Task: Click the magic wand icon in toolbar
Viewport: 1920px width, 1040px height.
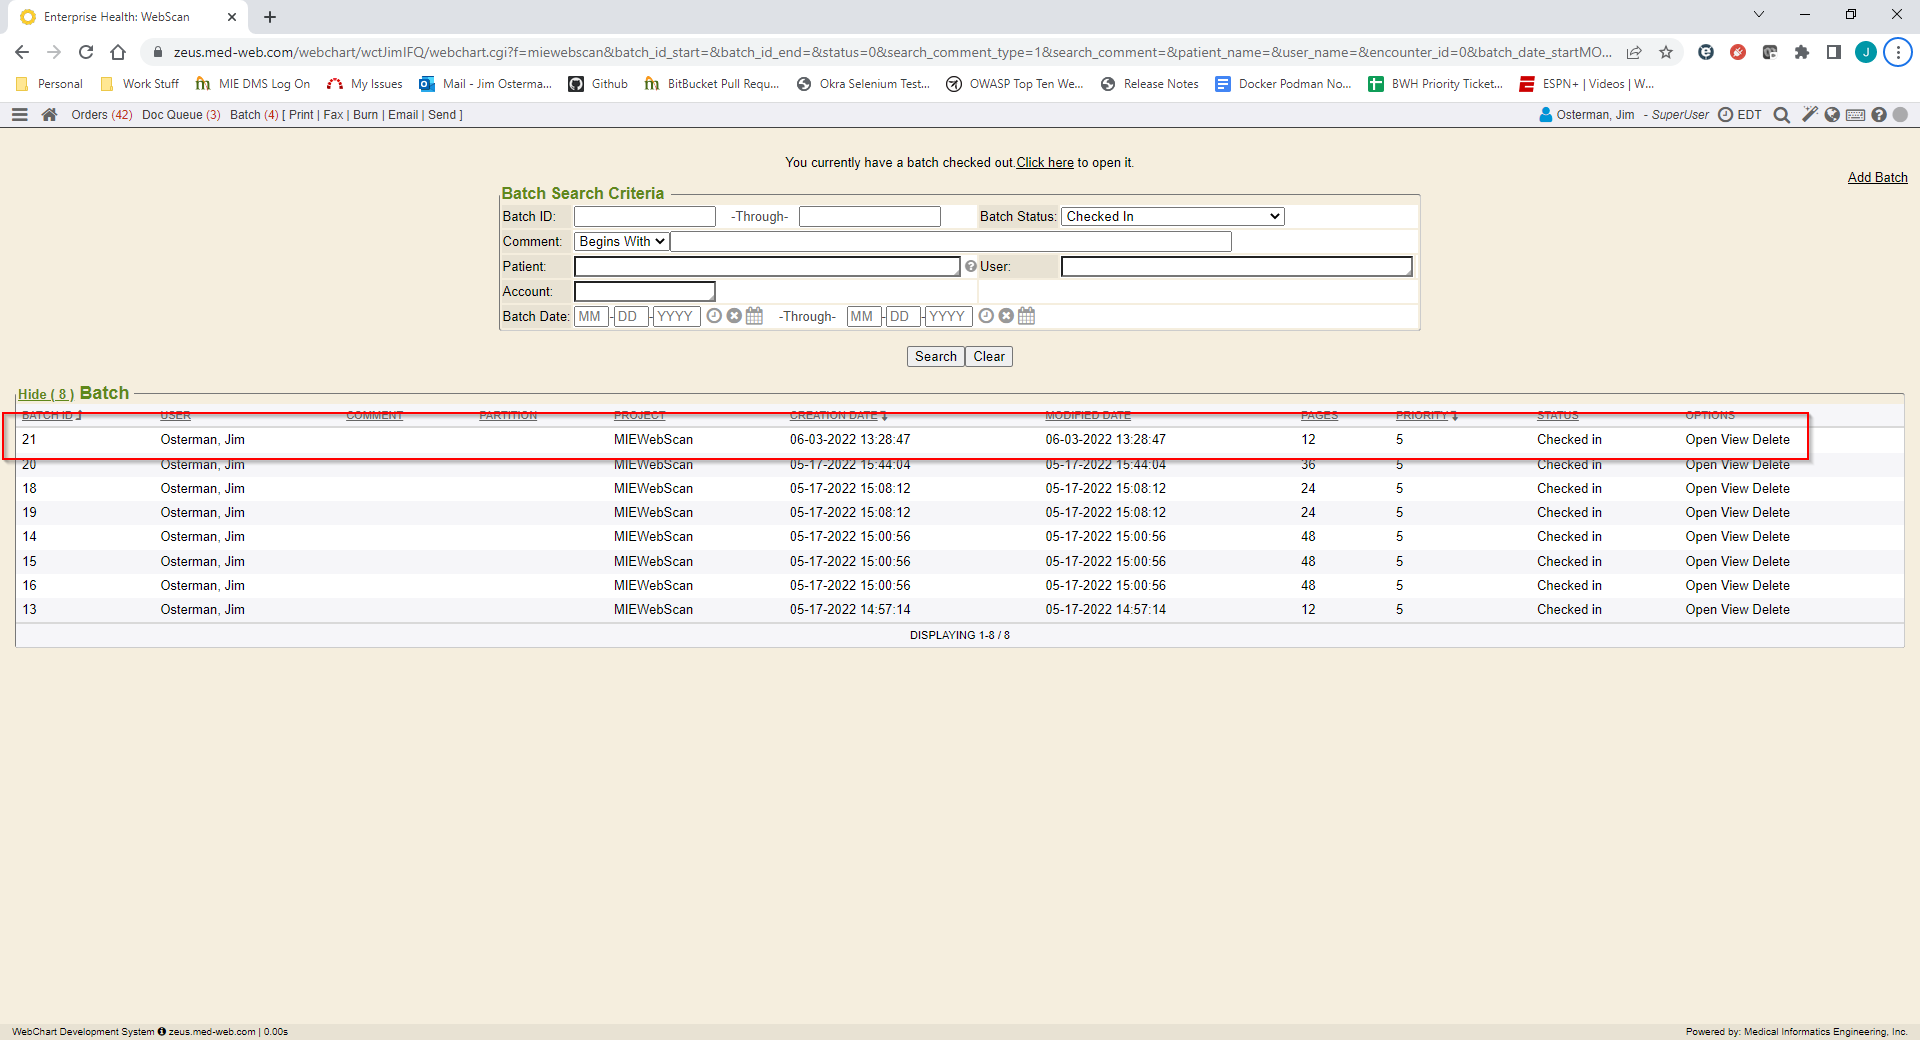Action: [x=1809, y=115]
